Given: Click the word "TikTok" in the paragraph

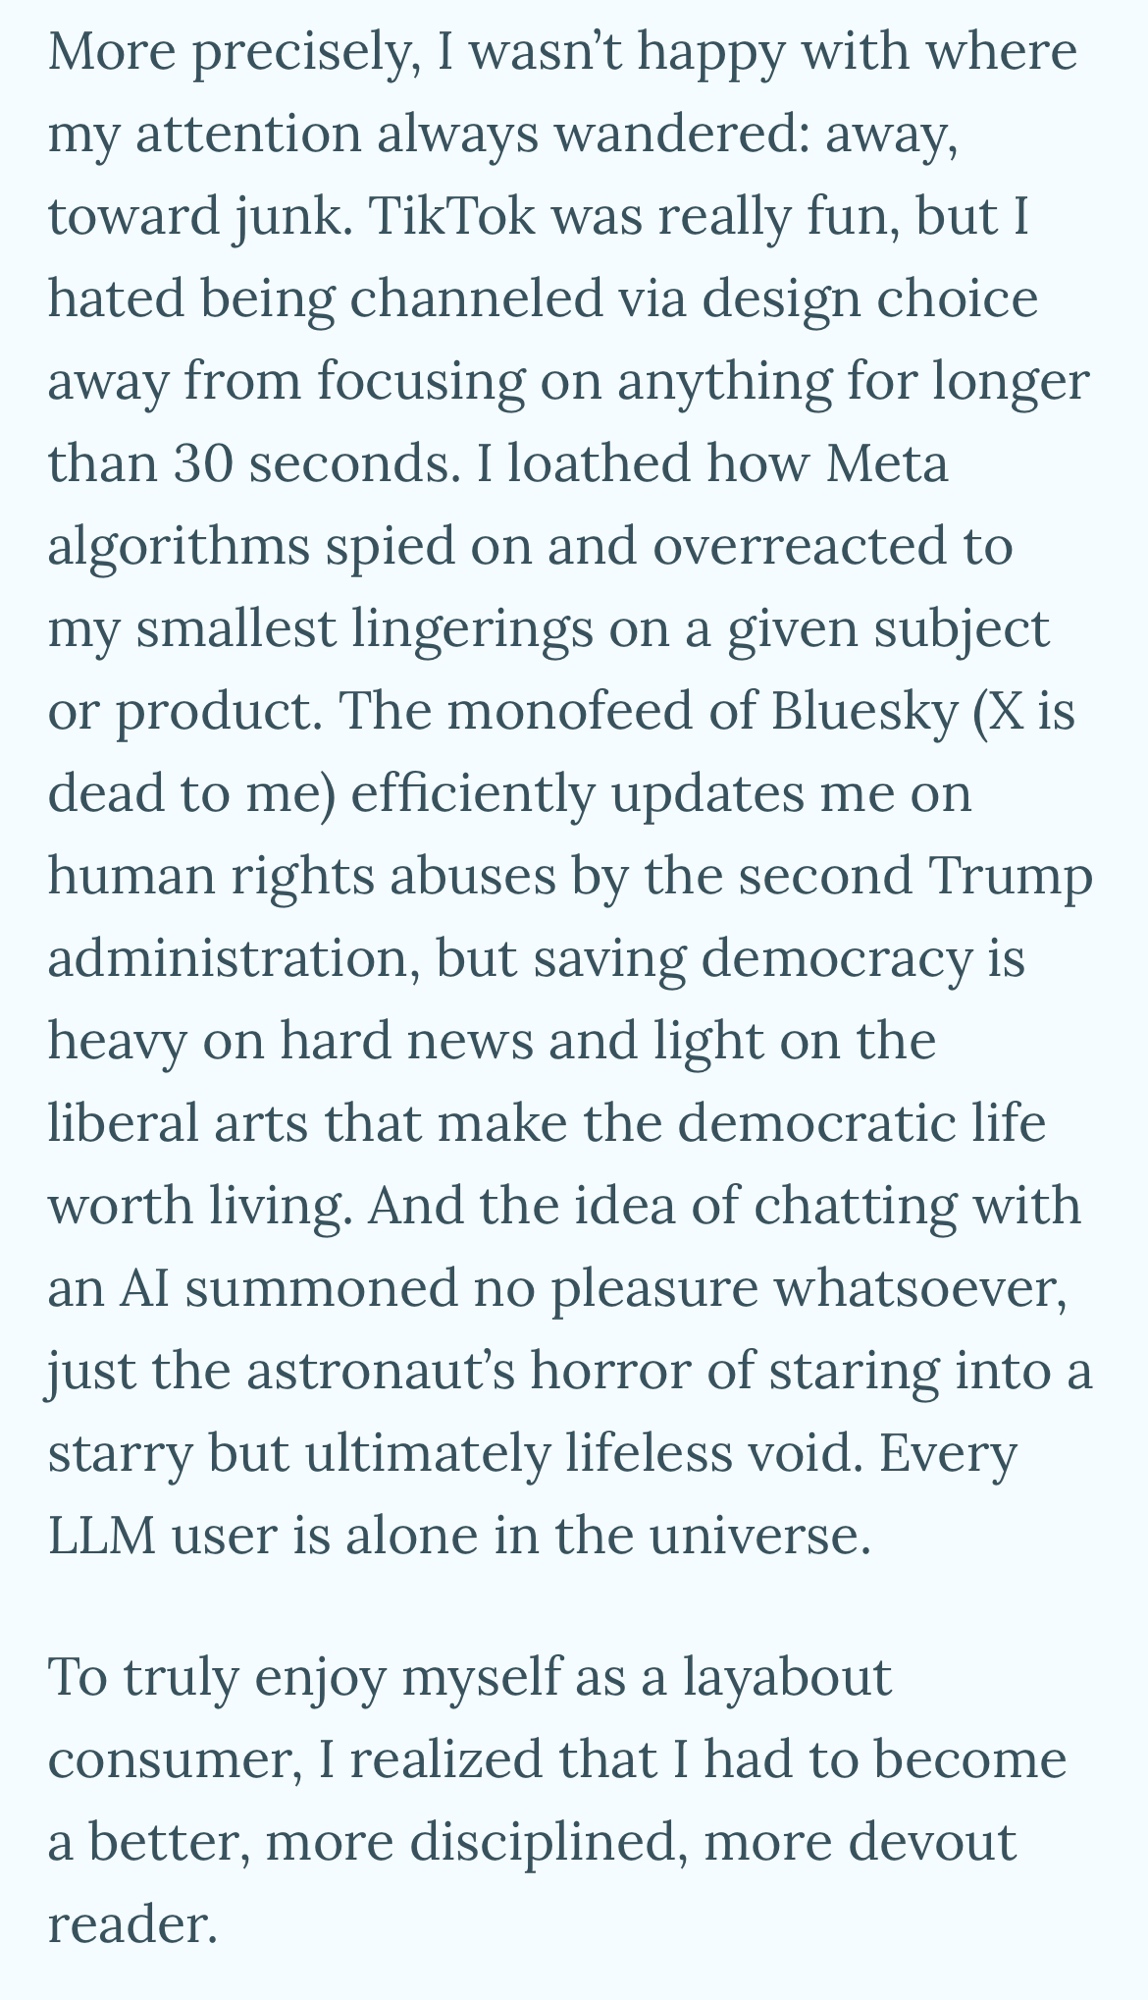Looking at the screenshot, I should tap(453, 217).
